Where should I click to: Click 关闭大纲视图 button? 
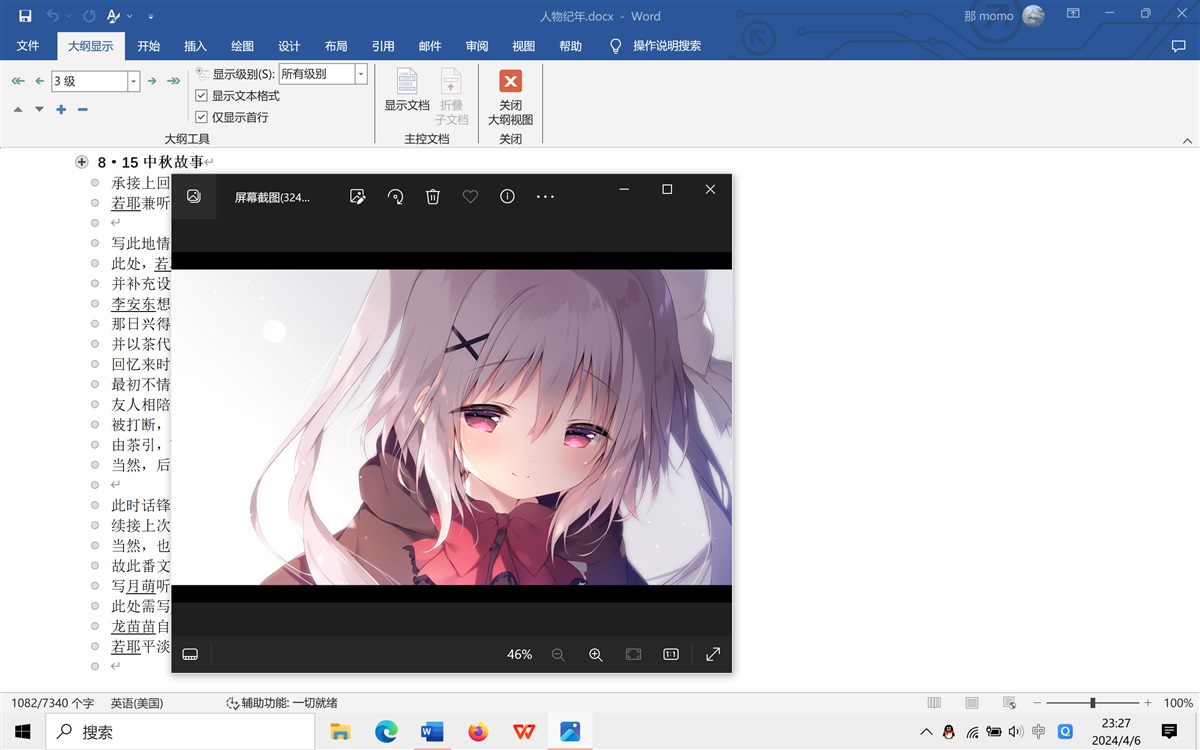click(x=510, y=97)
